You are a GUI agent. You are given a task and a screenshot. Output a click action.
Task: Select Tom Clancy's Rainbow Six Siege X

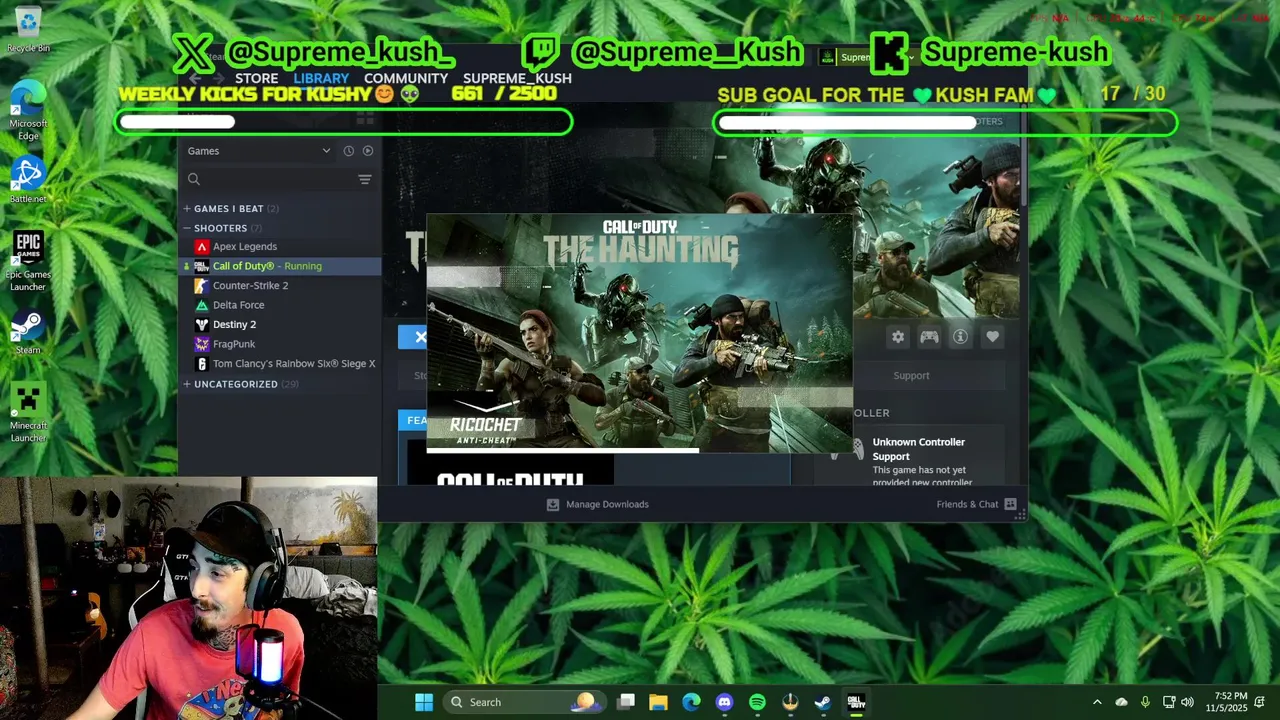coord(280,364)
